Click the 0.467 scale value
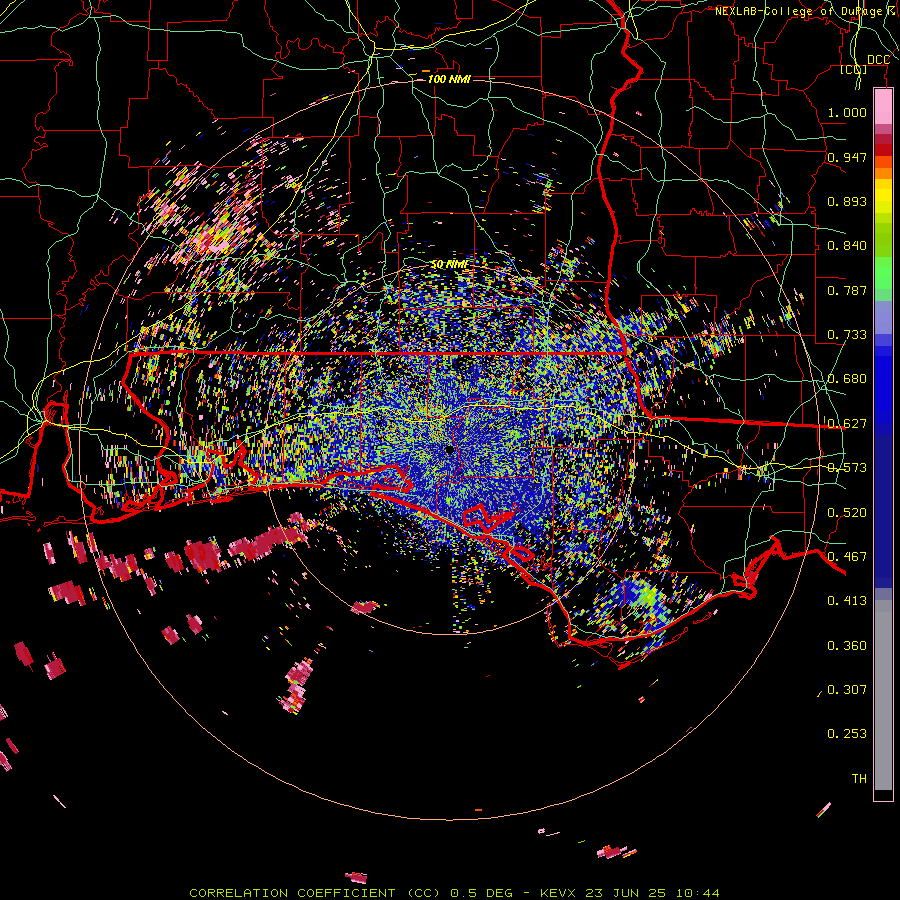The height and width of the screenshot is (900, 900). [847, 557]
